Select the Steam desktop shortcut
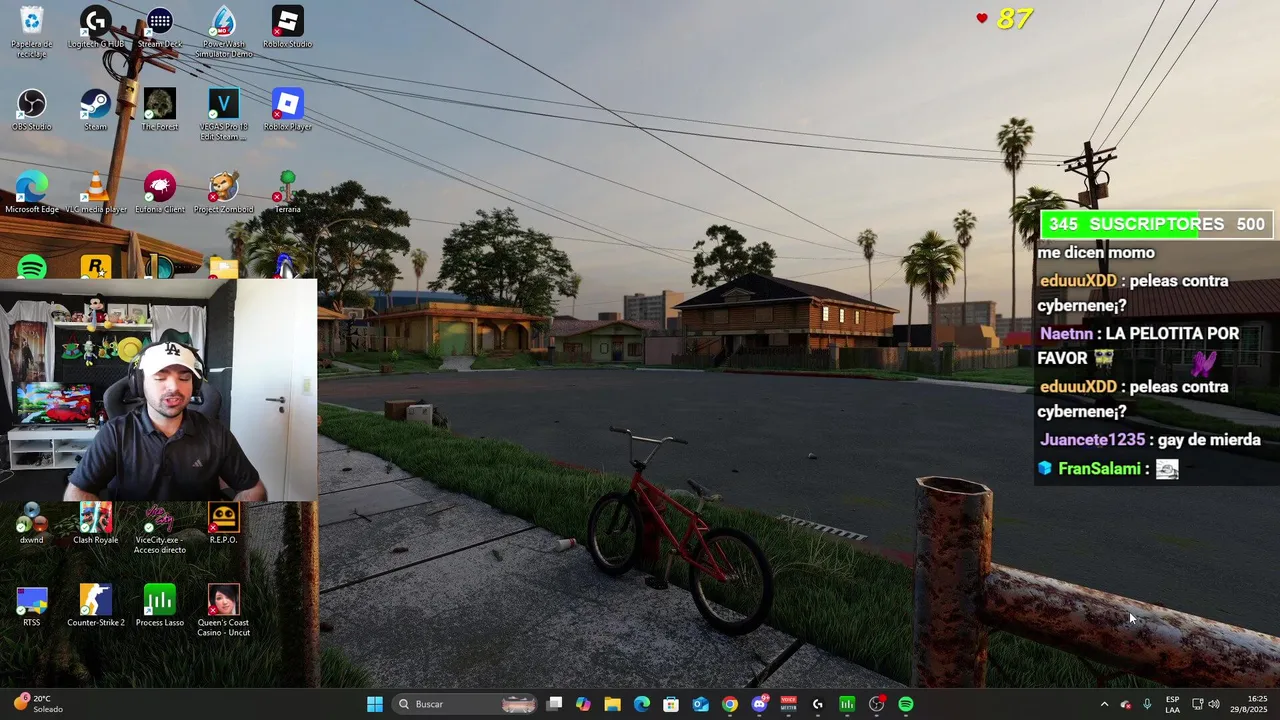 coord(96,110)
